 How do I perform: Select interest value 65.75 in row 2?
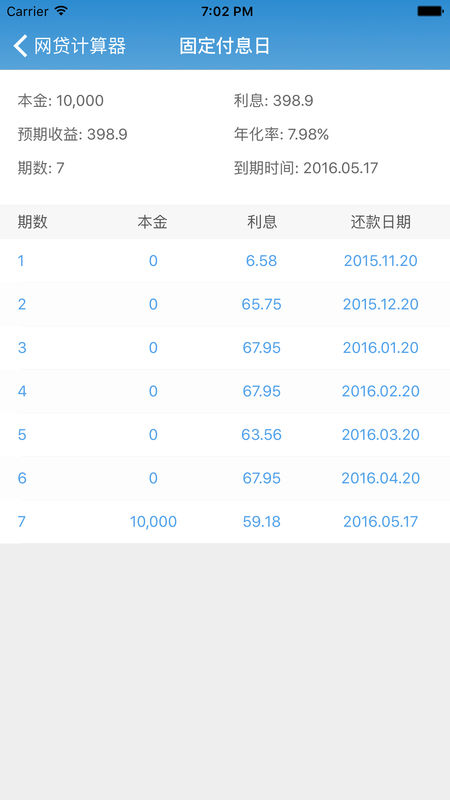click(x=261, y=304)
